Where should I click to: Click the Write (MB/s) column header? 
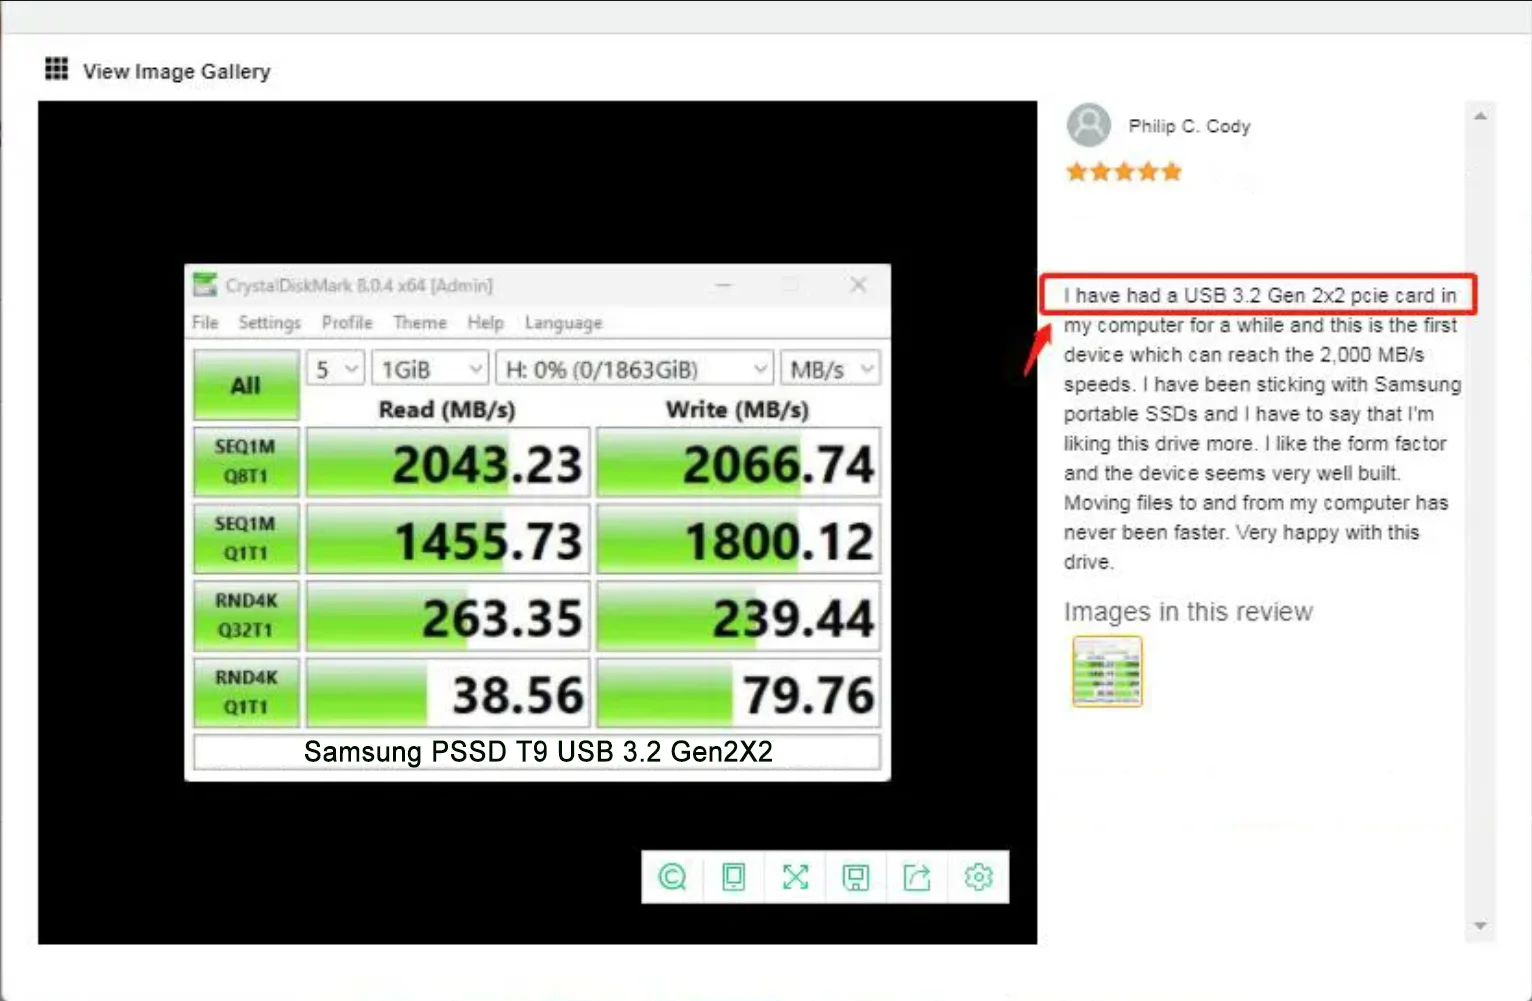pos(737,409)
